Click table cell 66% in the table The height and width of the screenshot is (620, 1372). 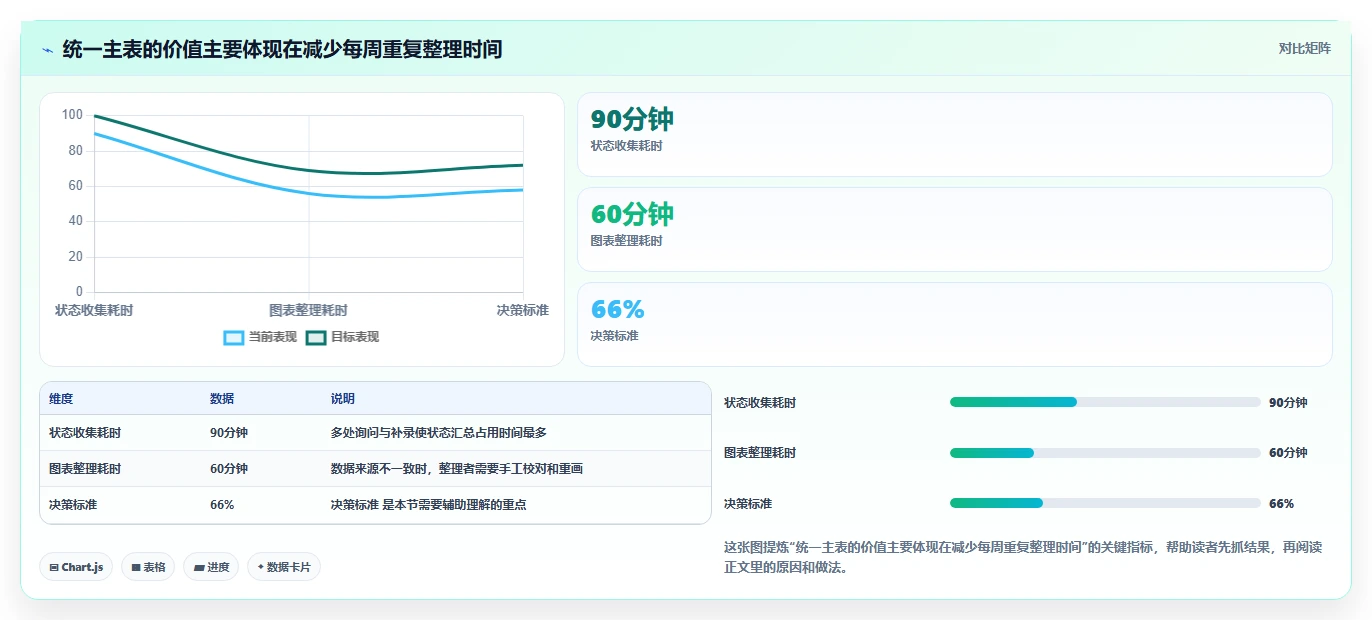pos(222,505)
